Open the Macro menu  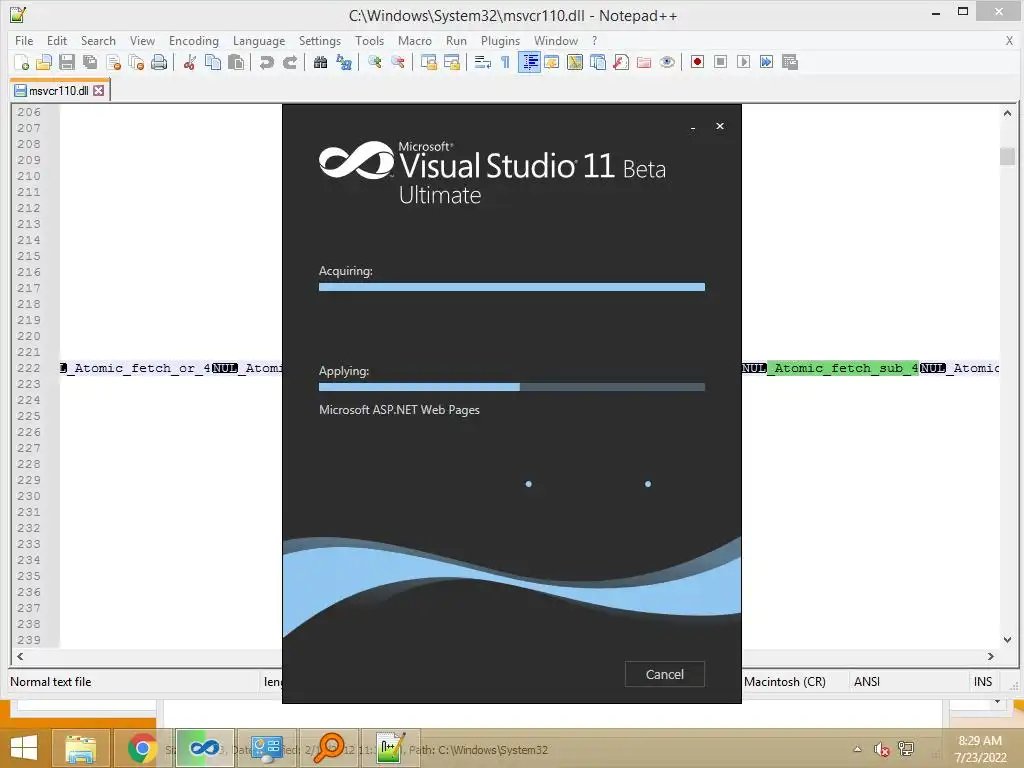pyautogui.click(x=415, y=40)
